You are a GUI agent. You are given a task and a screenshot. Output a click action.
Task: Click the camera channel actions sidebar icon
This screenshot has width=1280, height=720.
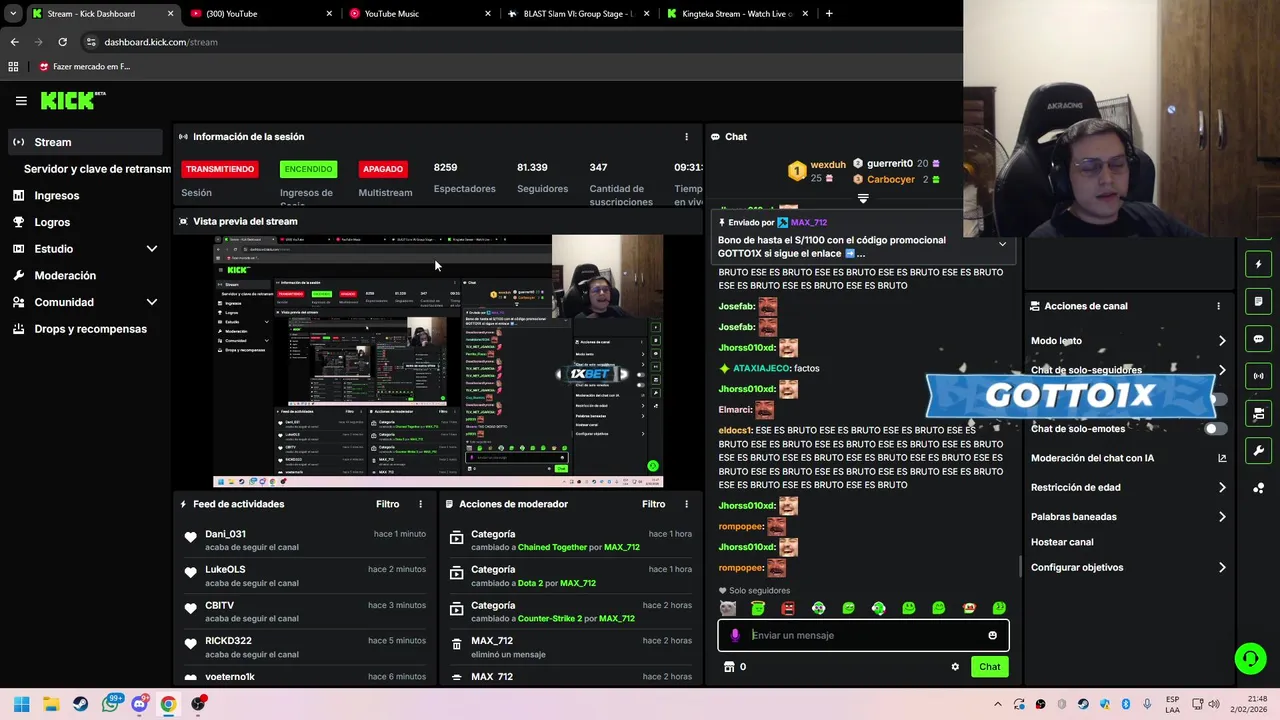pyautogui.click(x=1258, y=413)
